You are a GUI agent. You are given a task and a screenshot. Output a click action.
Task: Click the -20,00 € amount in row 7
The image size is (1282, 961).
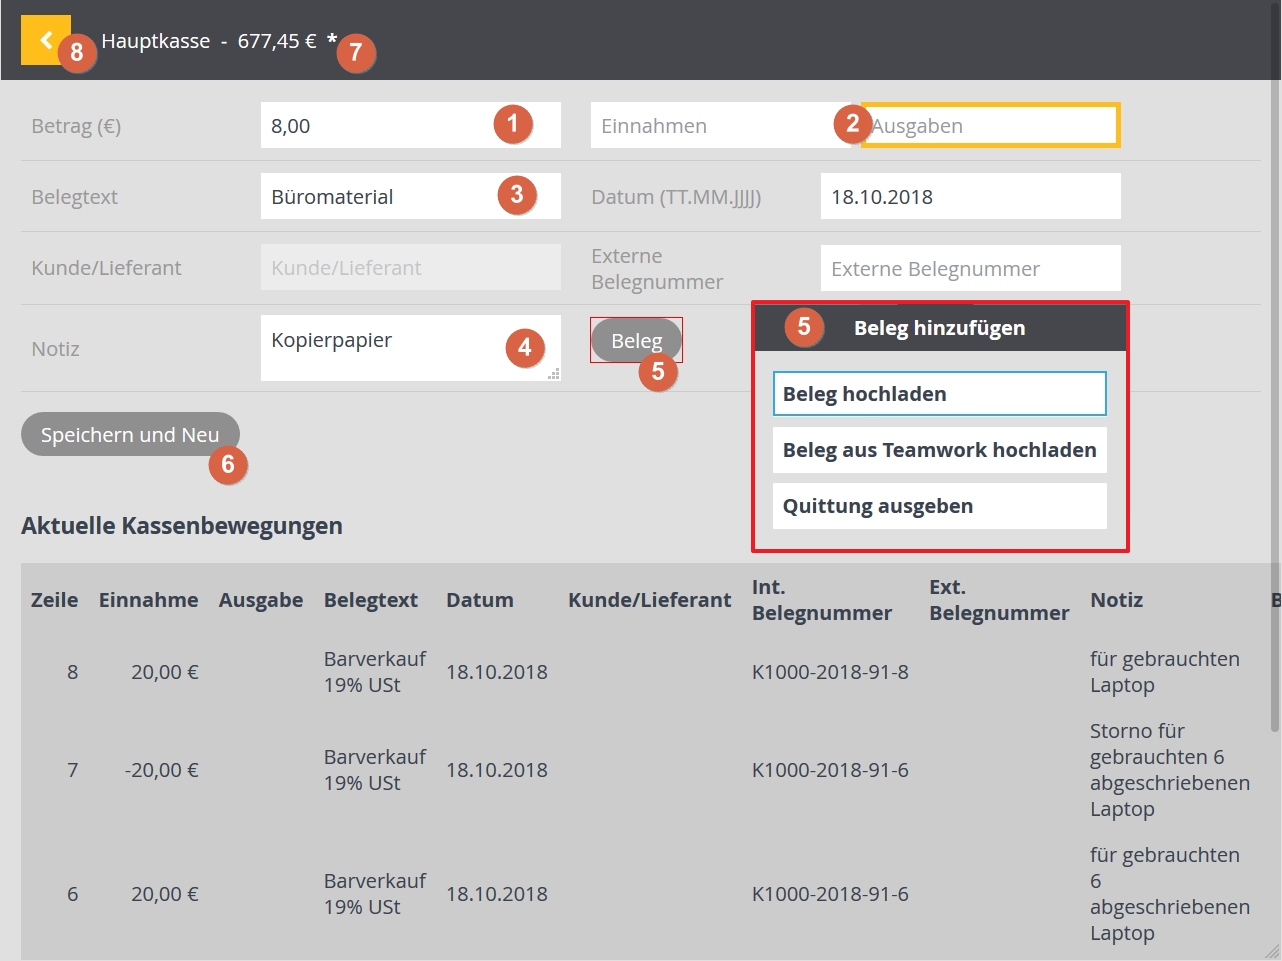point(161,770)
